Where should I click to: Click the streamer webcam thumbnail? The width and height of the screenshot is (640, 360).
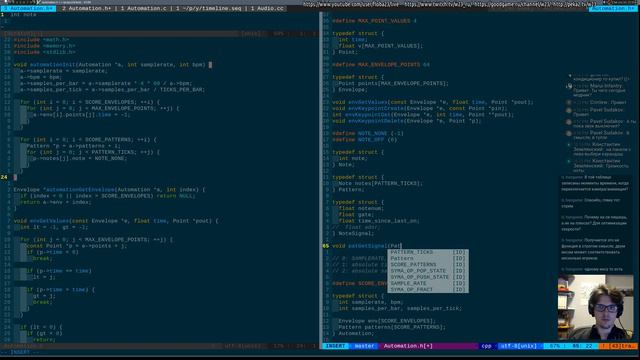[x=595, y=307]
